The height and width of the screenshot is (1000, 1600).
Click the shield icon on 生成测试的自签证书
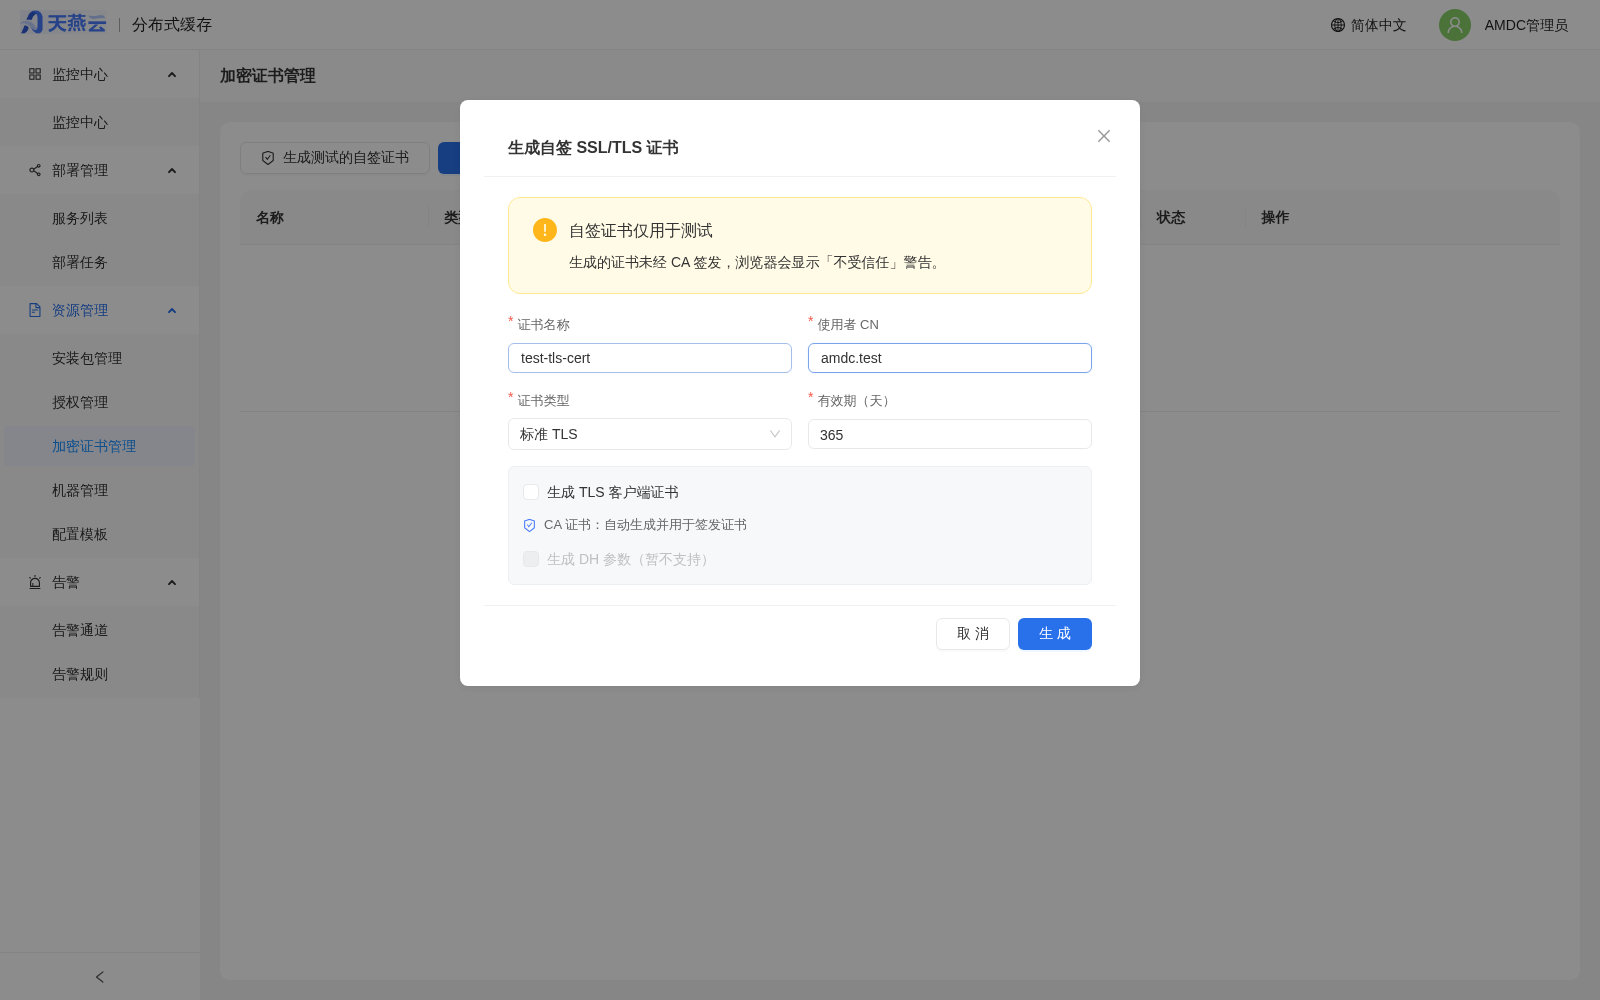[268, 158]
